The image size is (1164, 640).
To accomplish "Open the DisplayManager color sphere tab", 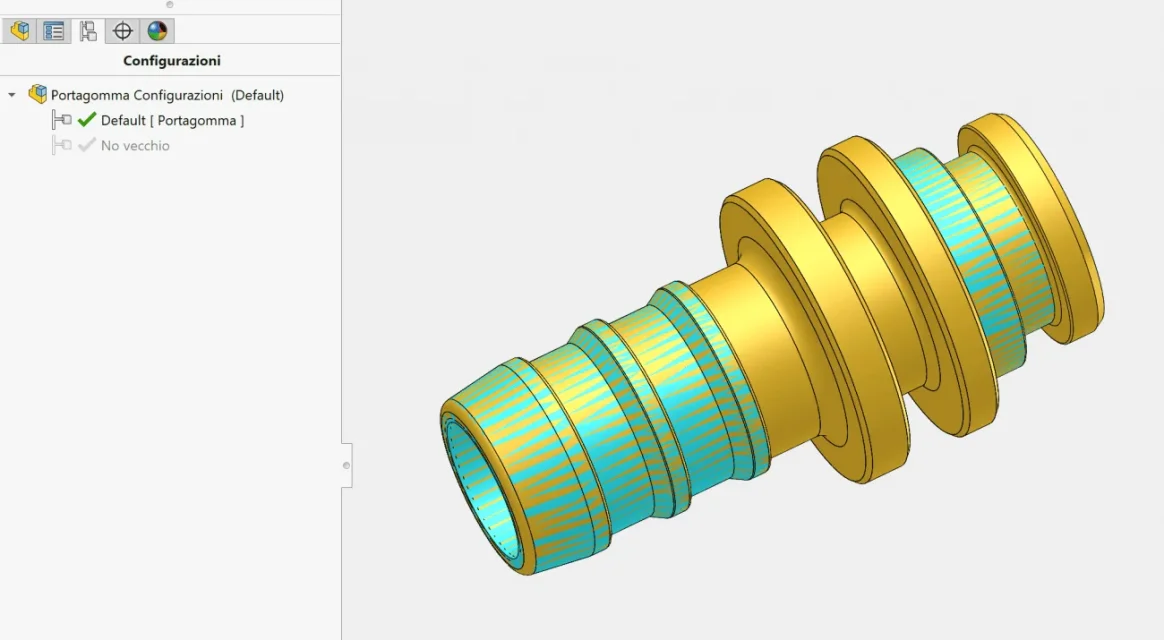I will pyautogui.click(x=157, y=31).
